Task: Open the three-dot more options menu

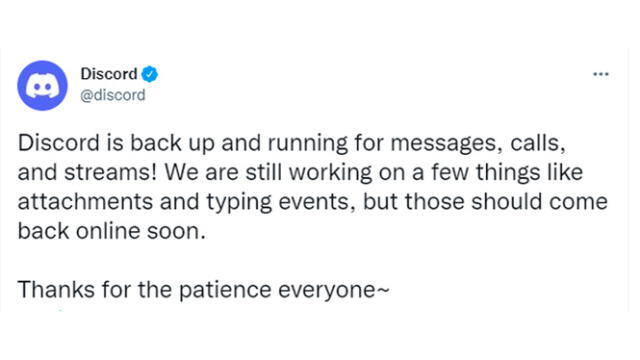Action: point(600,74)
